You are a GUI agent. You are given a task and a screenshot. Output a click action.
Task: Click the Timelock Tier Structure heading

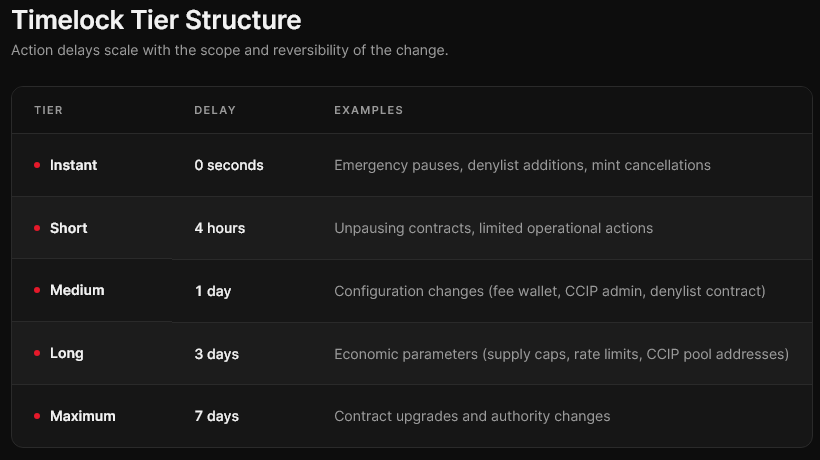click(156, 20)
